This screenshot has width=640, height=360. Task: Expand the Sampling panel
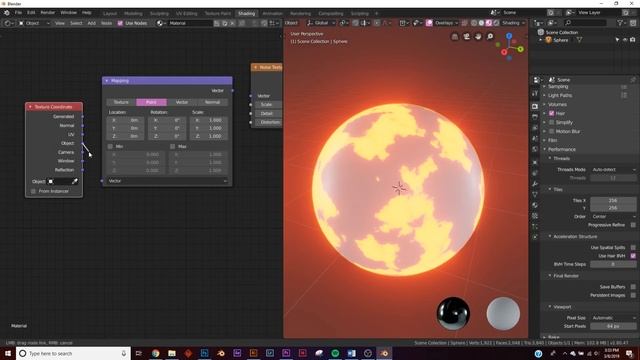click(558, 87)
